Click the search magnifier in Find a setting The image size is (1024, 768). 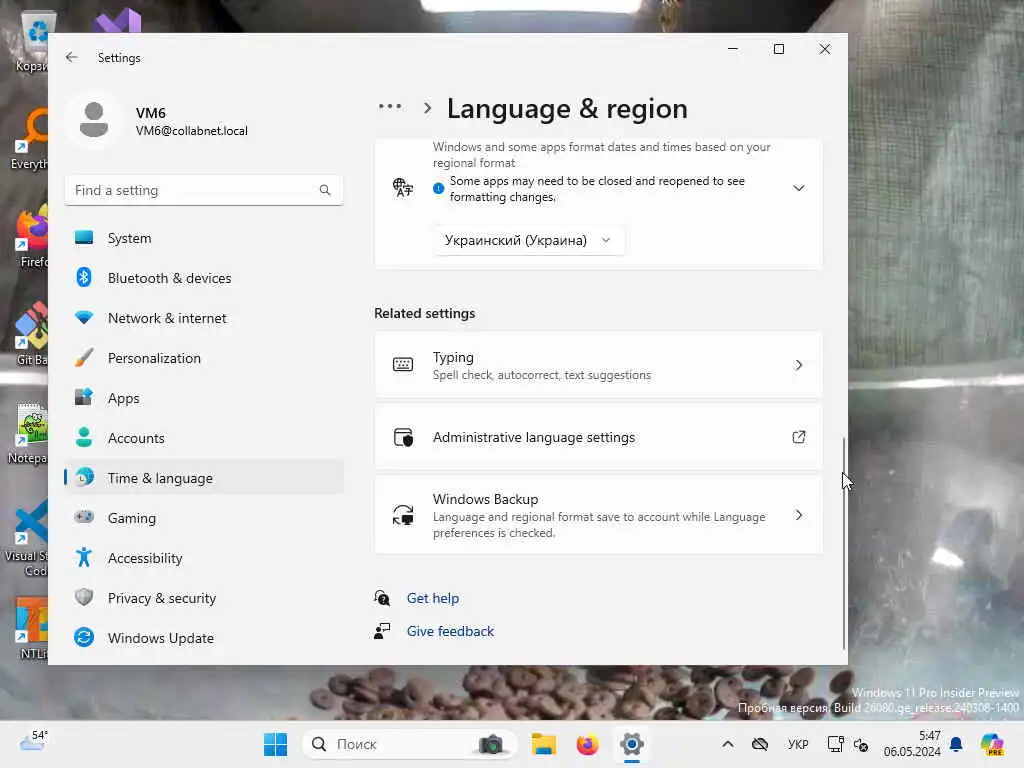325,190
